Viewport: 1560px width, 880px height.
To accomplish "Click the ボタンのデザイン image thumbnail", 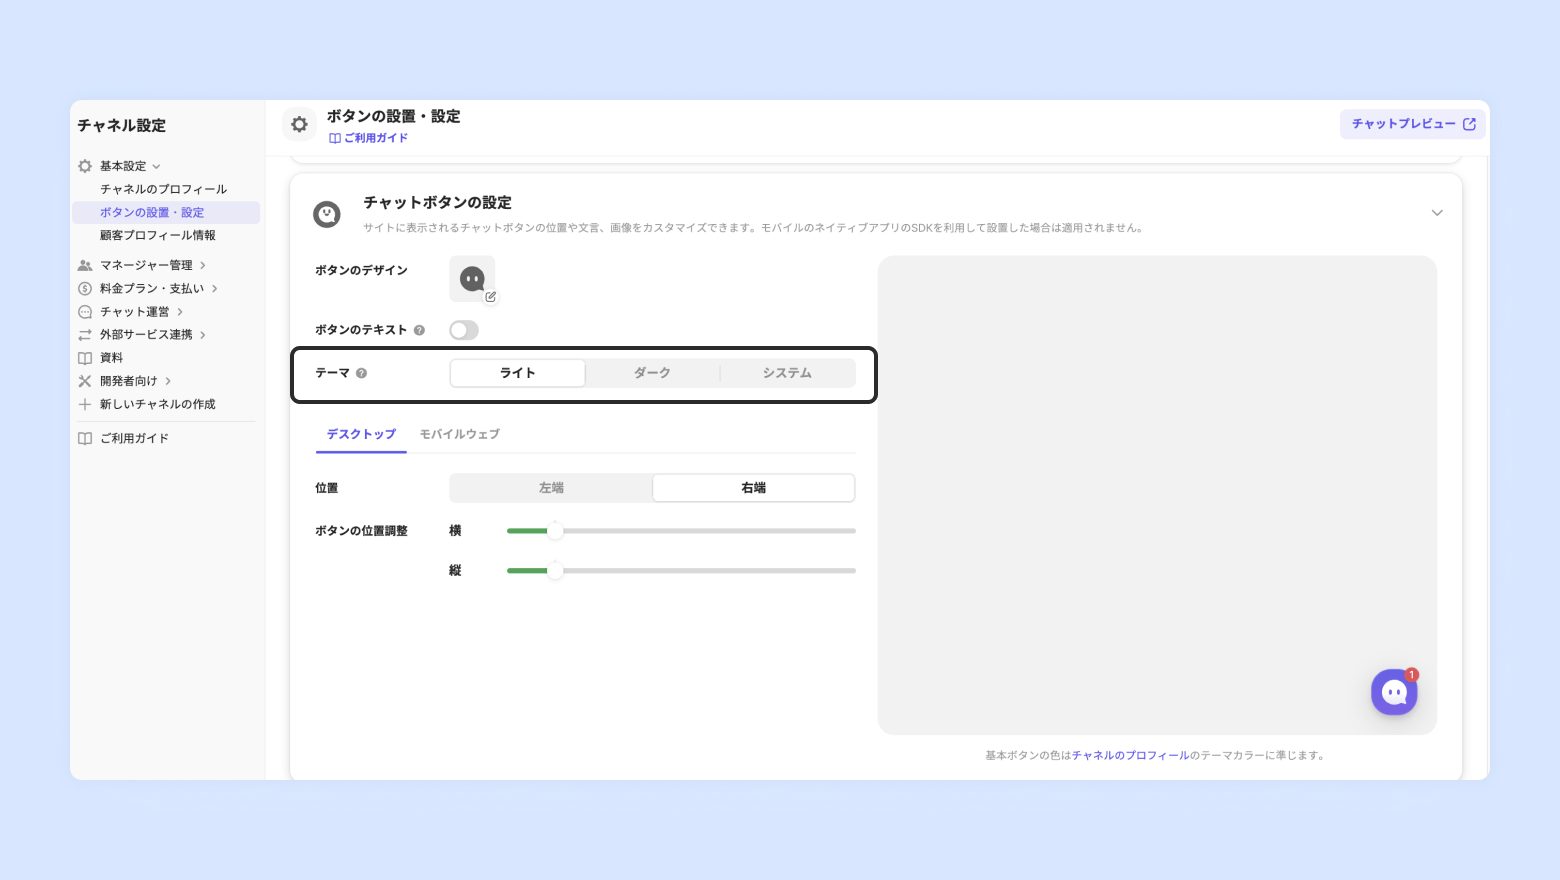I will [472, 279].
